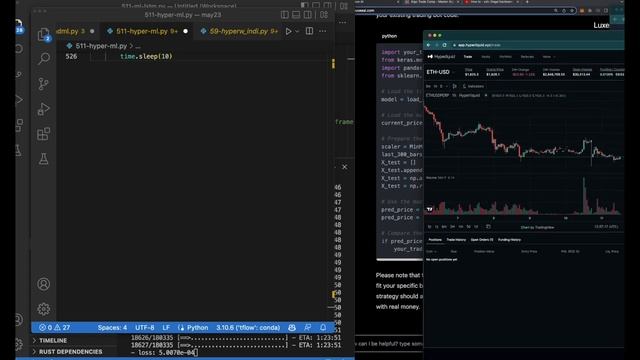Open the chart date range calendar icon
The height and width of the screenshot is (360, 640).
click(x=488, y=227)
